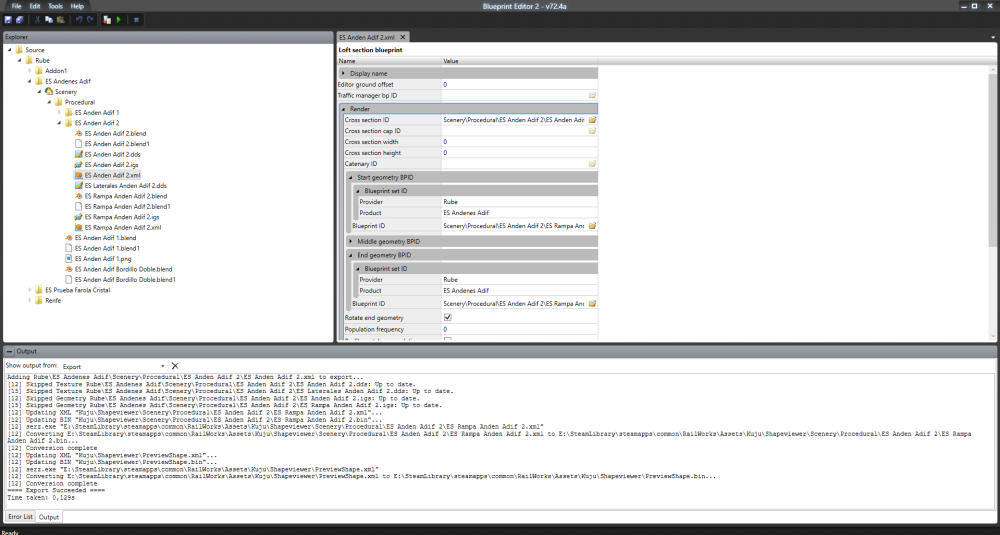
Task: Collapse the Render section
Action: point(344,108)
